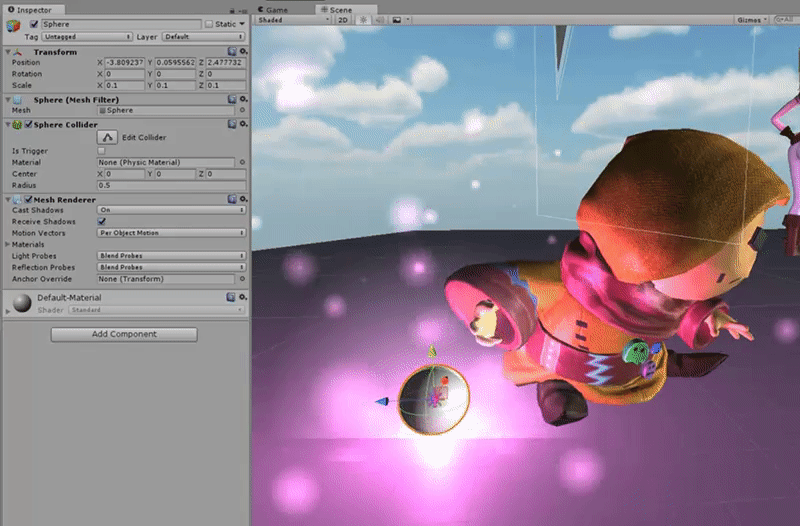The image size is (800, 526).
Task: Enable the Static checkbox
Action: (209, 24)
